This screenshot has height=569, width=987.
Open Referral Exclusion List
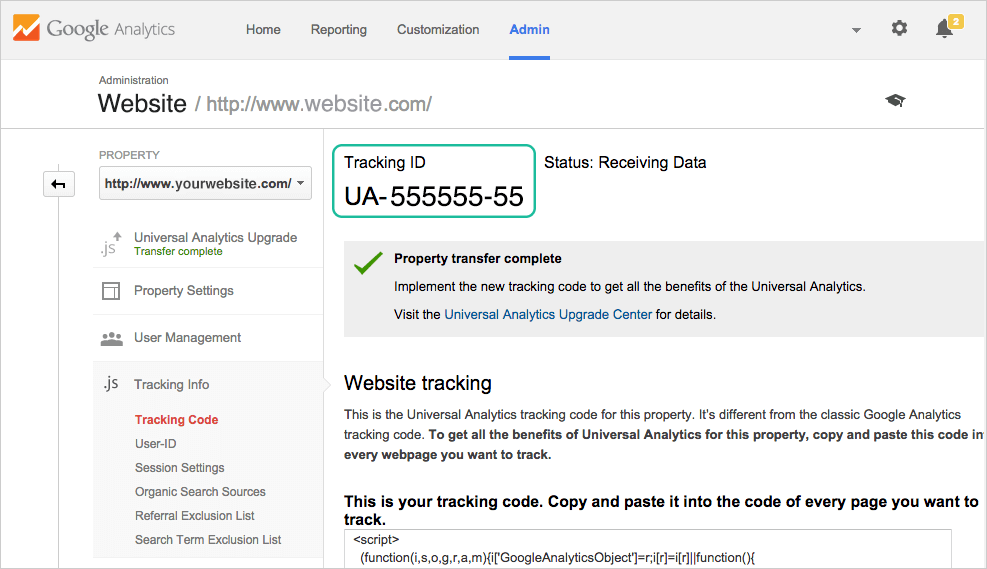[195, 515]
